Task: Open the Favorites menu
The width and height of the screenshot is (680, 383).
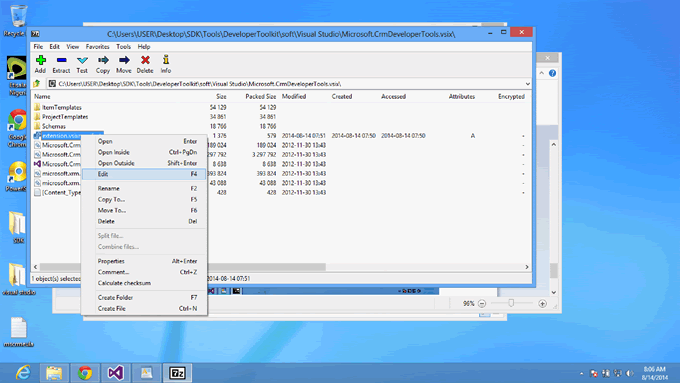Action: 98,46
